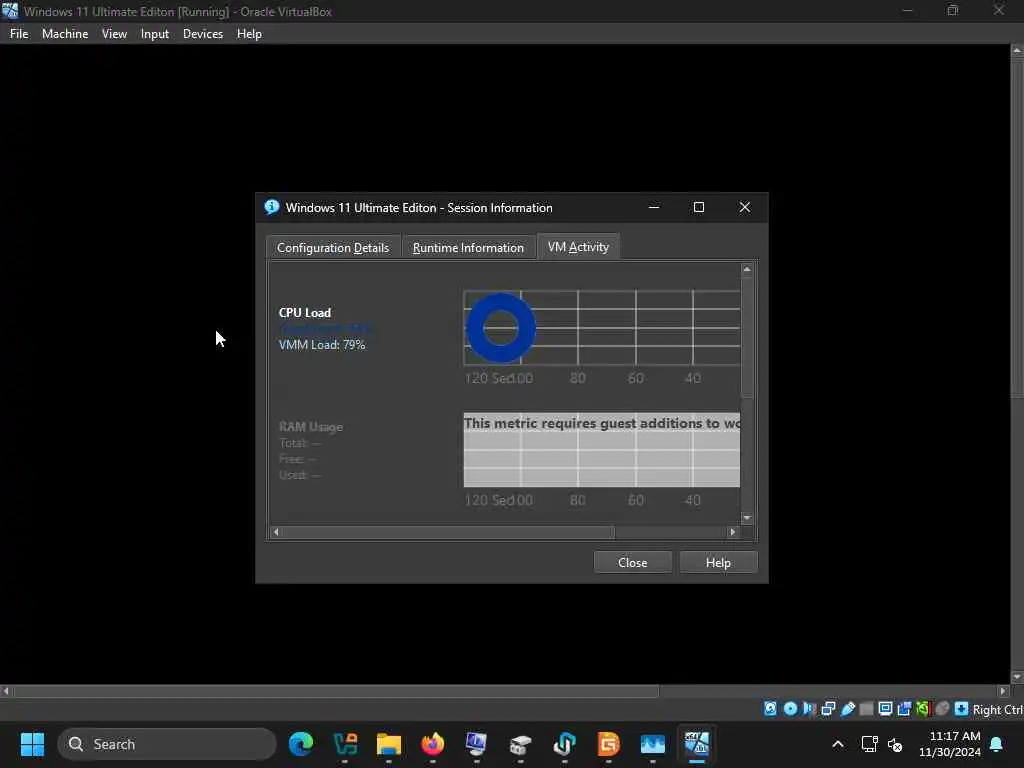Click the hard disk activity indicator icon
The width and height of the screenshot is (1024, 768).
click(771, 709)
